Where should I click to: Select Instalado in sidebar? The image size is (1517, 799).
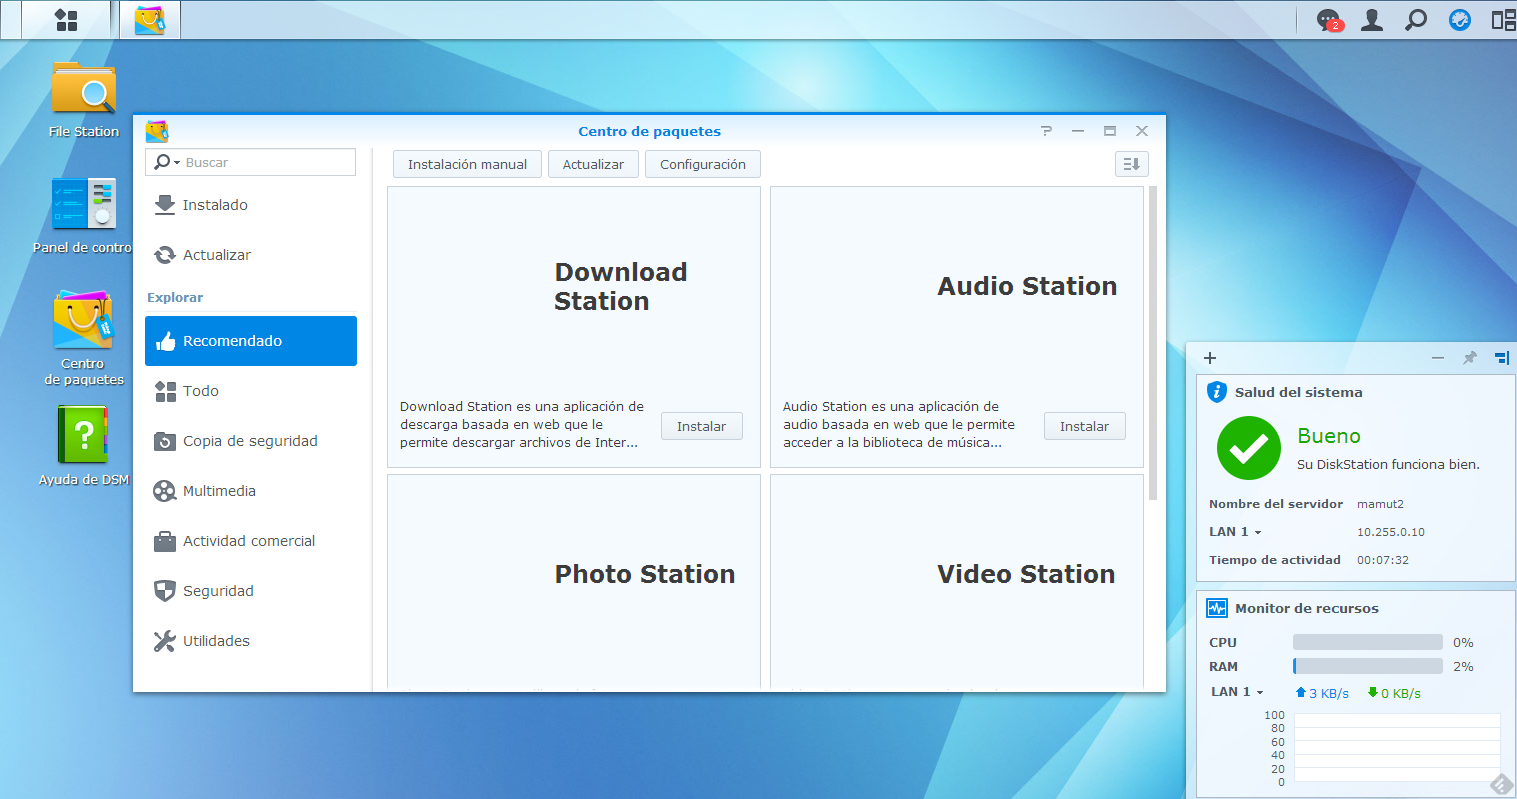pyautogui.click(x=251, y=205)
